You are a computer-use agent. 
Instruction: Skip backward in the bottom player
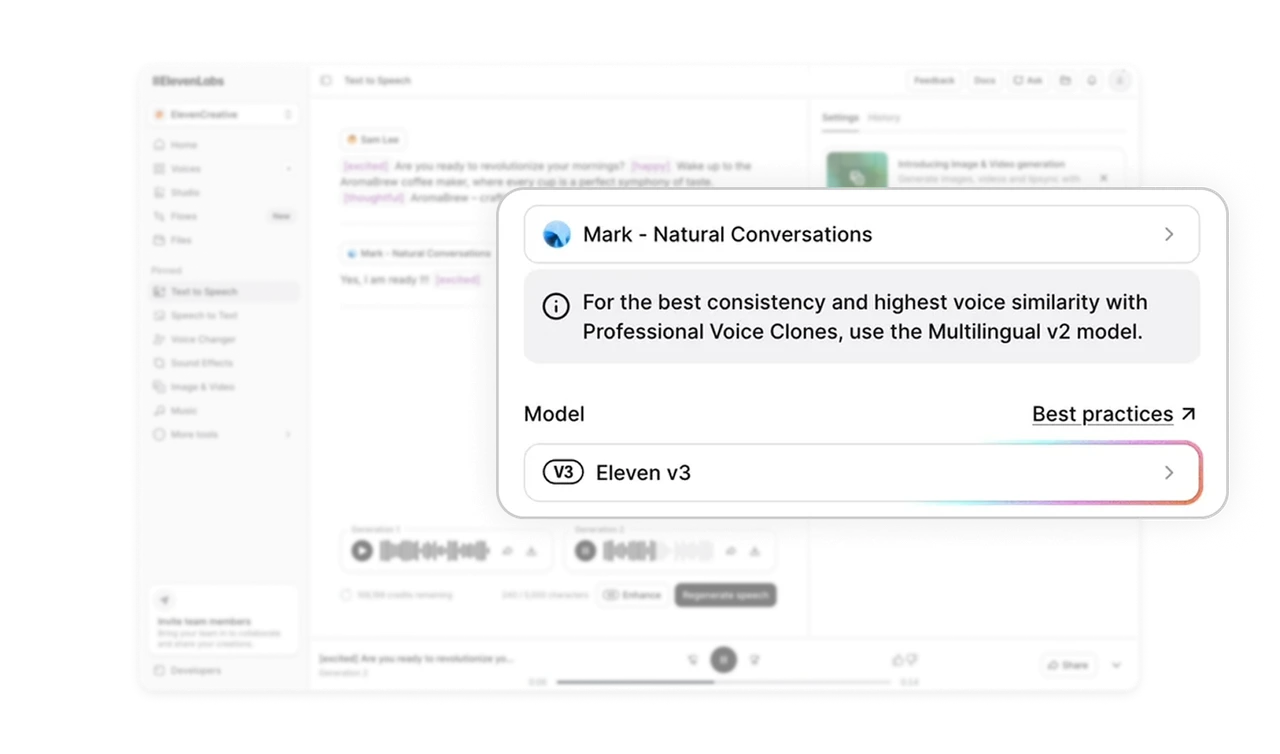point(693,660)
